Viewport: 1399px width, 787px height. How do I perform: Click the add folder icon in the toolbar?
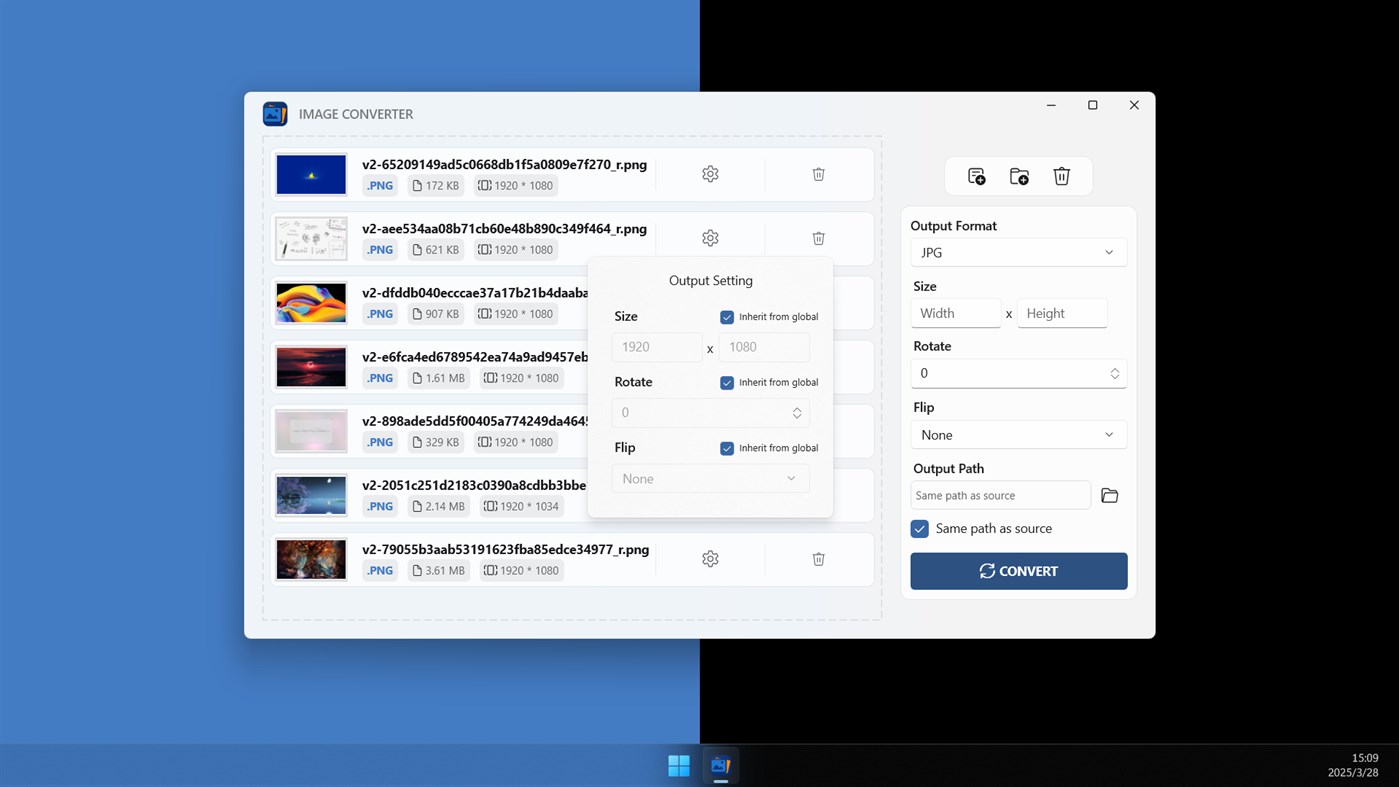[1018, 175]
